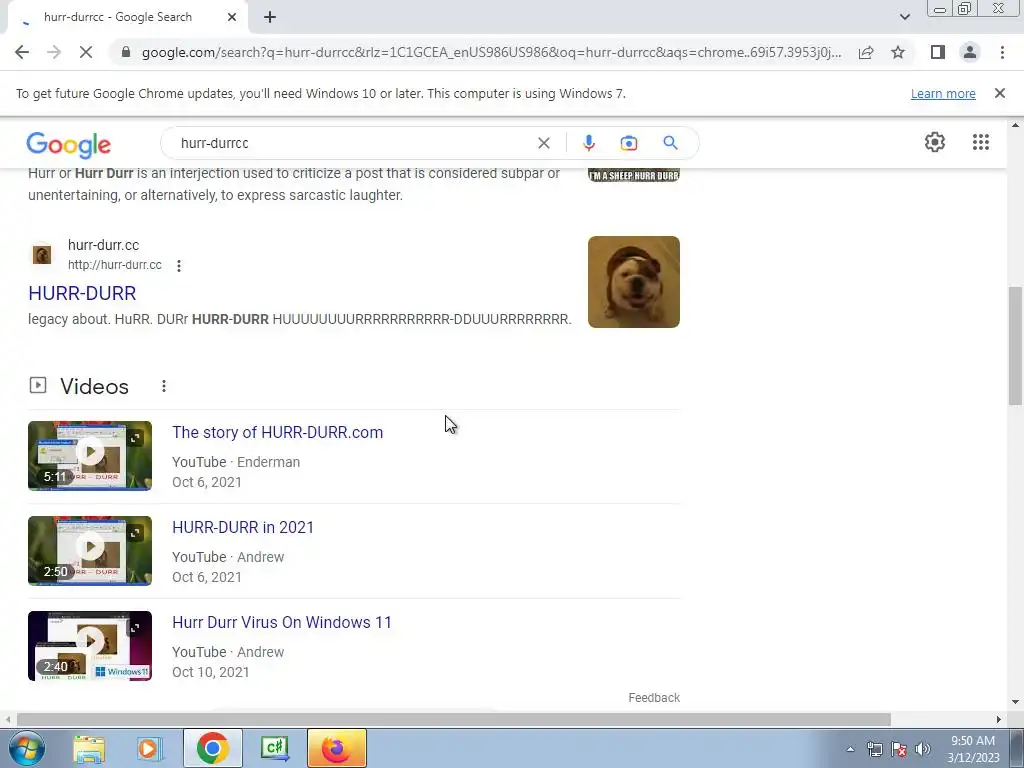1024x768 pixels.
Task: Click the address bar URL
Action: [x=491, y=52]
